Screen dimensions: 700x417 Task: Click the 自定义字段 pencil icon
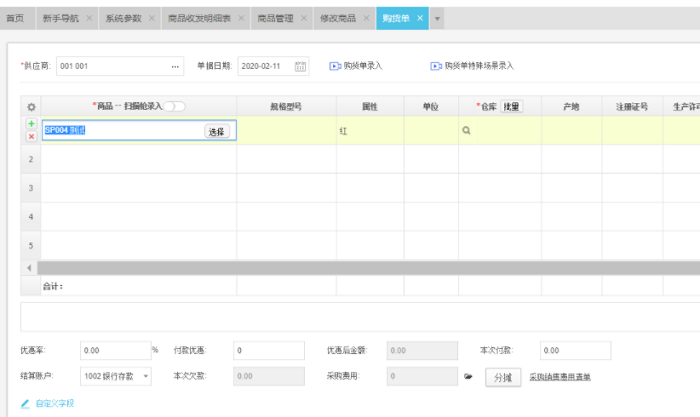25,404
